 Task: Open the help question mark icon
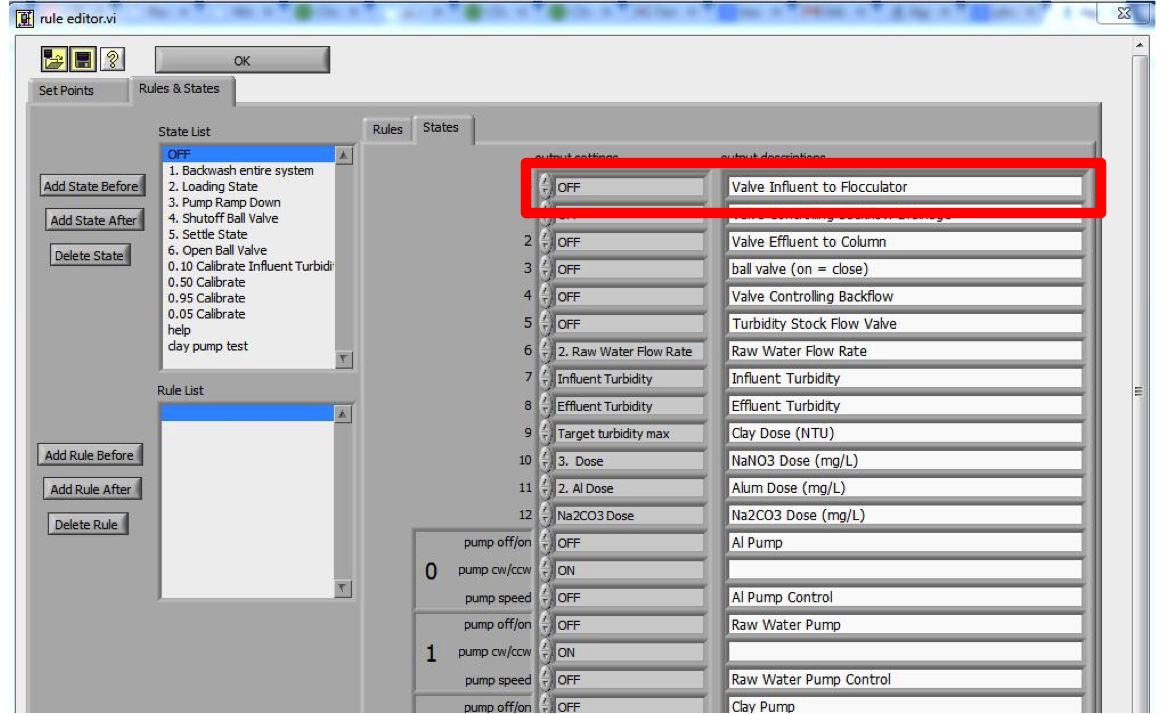pyautogui.click(x=112, y=59)
